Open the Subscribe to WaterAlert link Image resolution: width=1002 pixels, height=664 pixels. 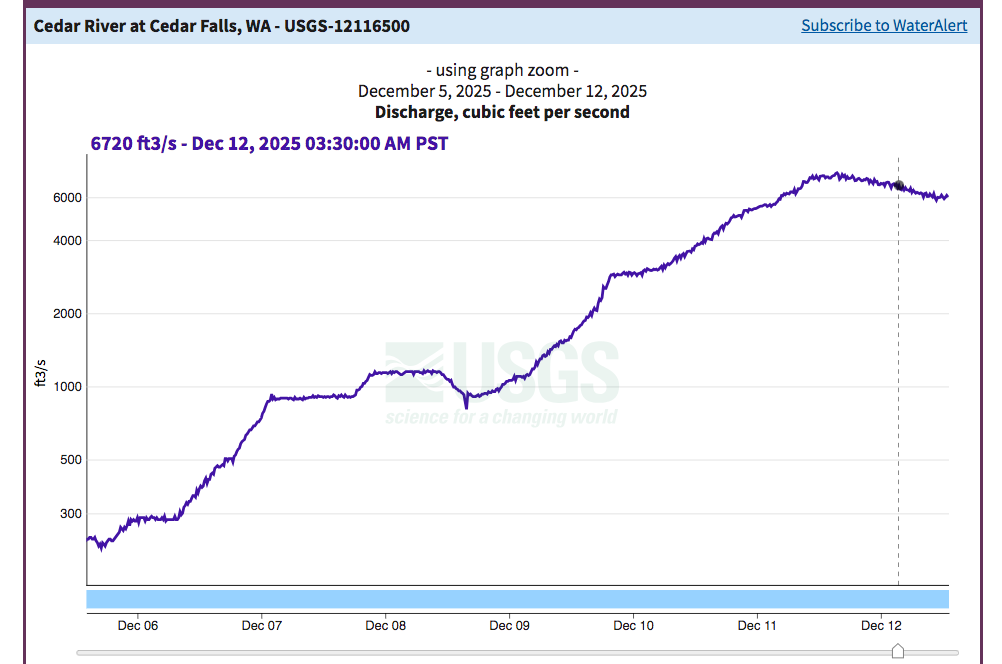[884, 25]
